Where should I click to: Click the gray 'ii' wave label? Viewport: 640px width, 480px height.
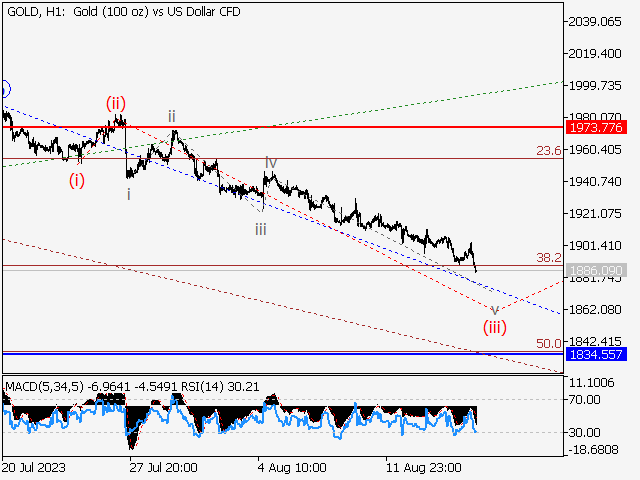coord(172,117)
